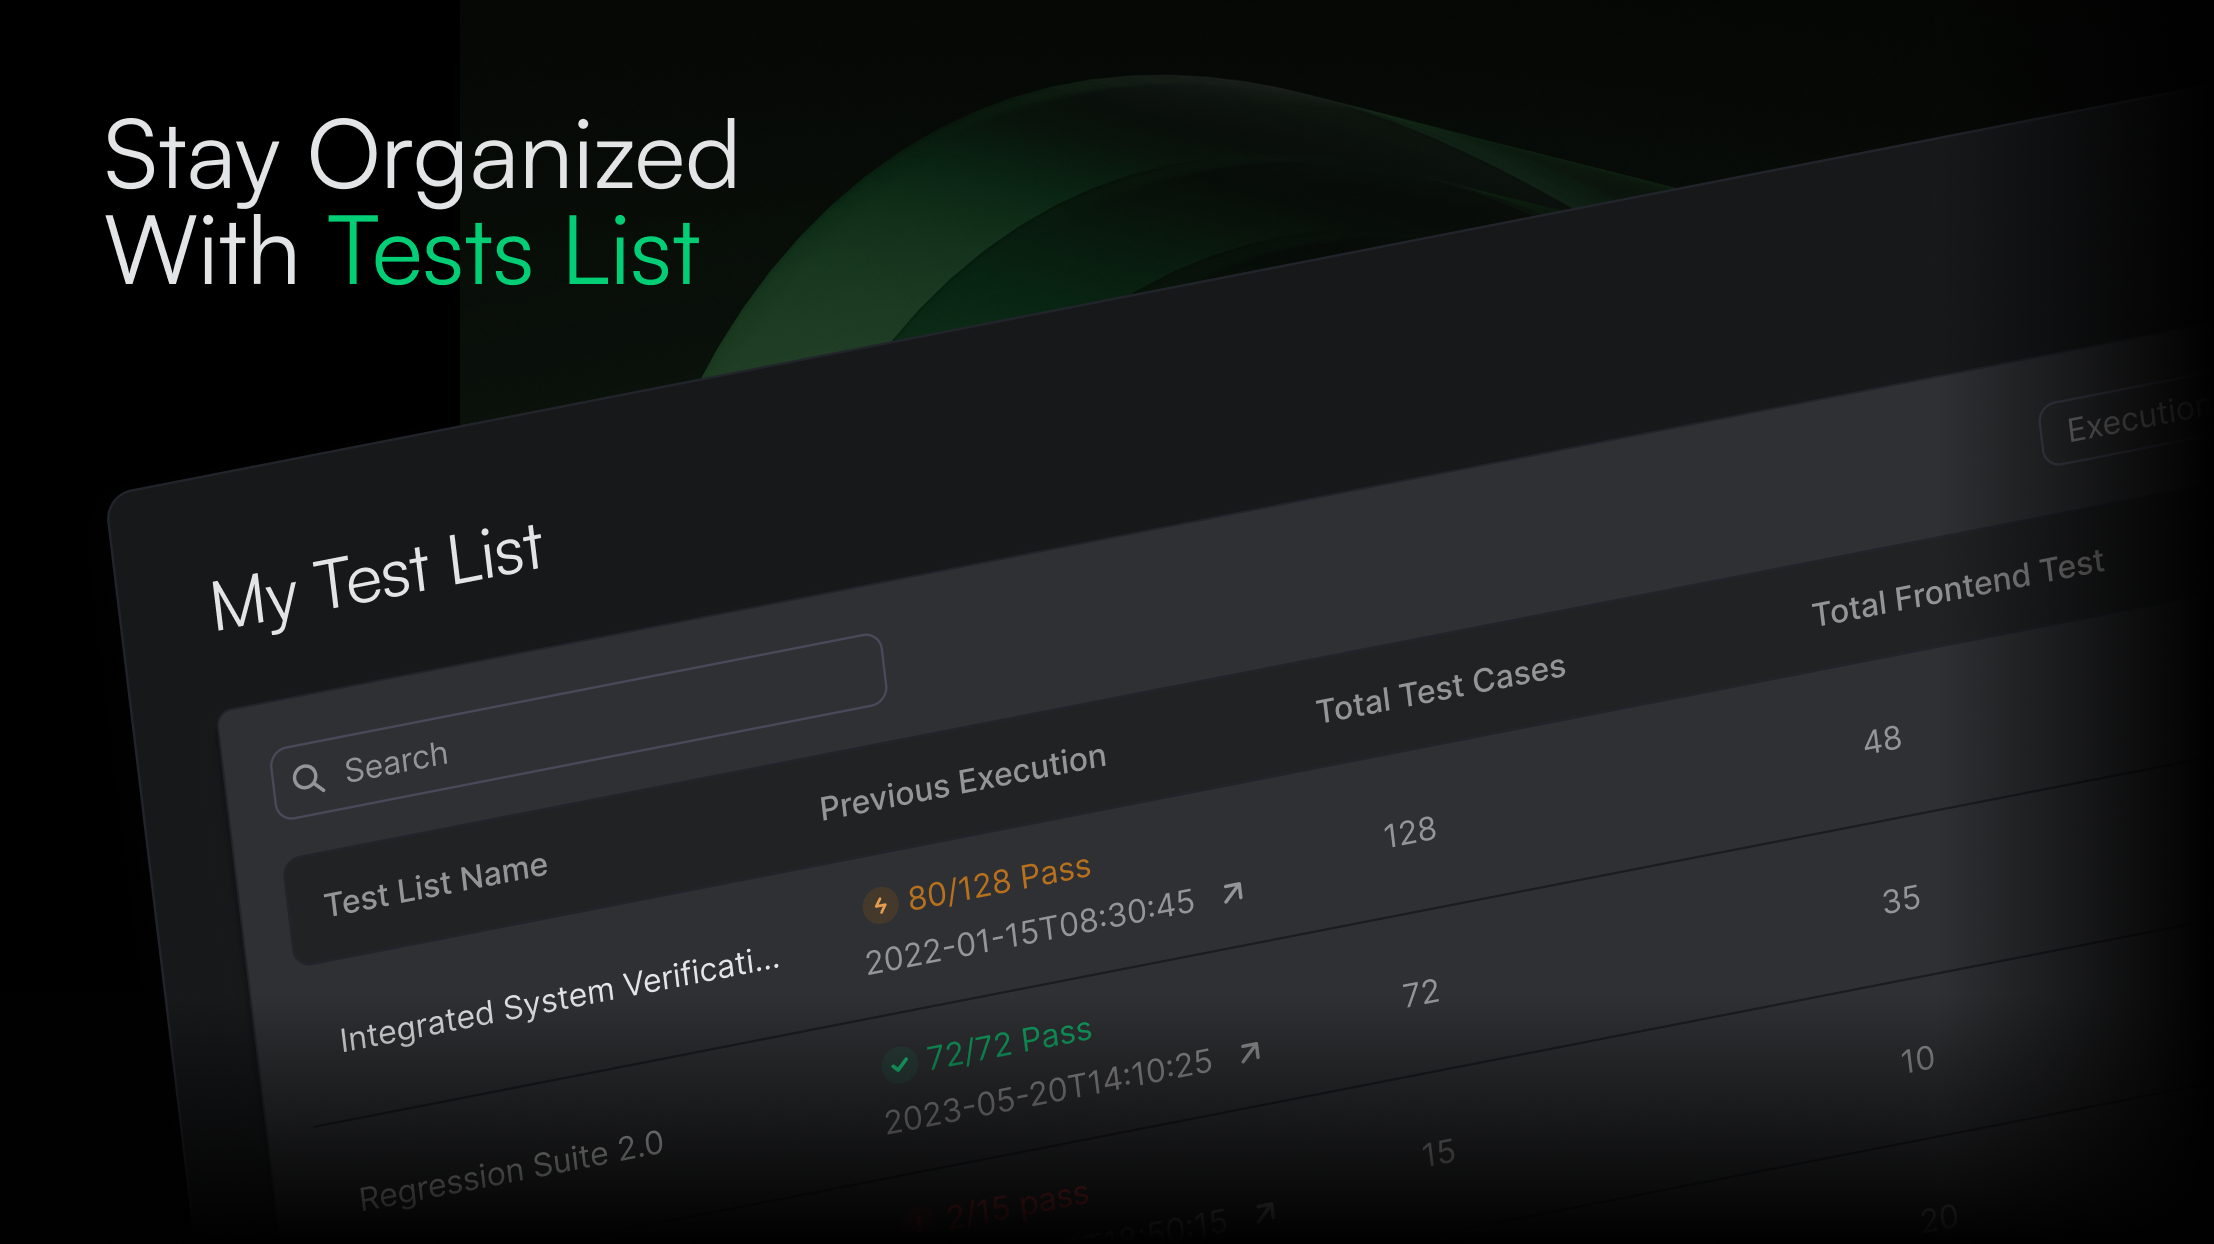Click the orange lightning status icon
The image size is (2214, 1244).
[x=879, y=906]
